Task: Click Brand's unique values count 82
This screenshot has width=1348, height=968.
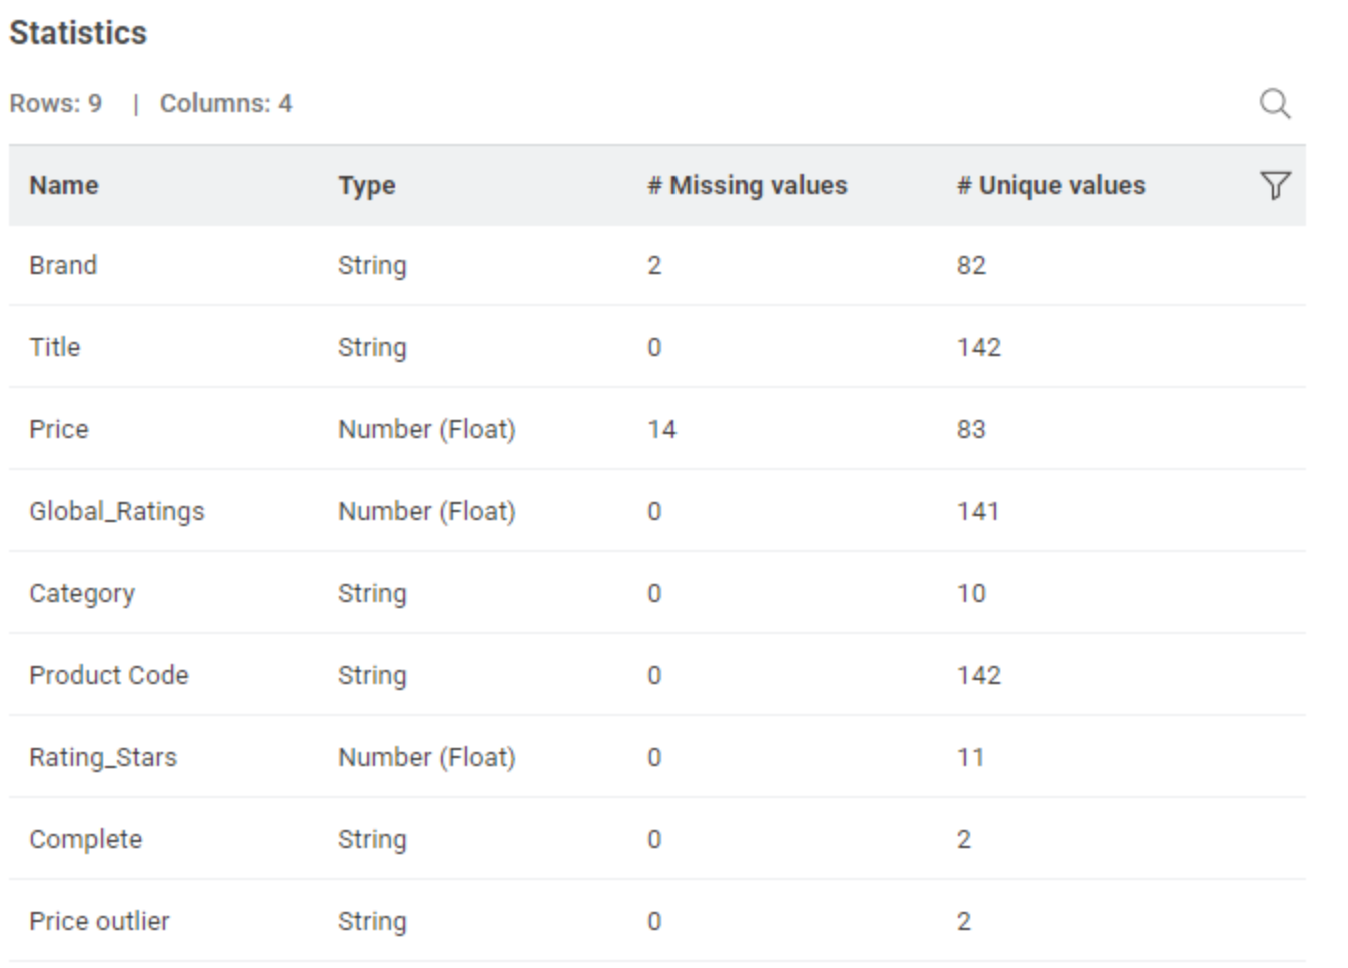Action: [970, 266]
